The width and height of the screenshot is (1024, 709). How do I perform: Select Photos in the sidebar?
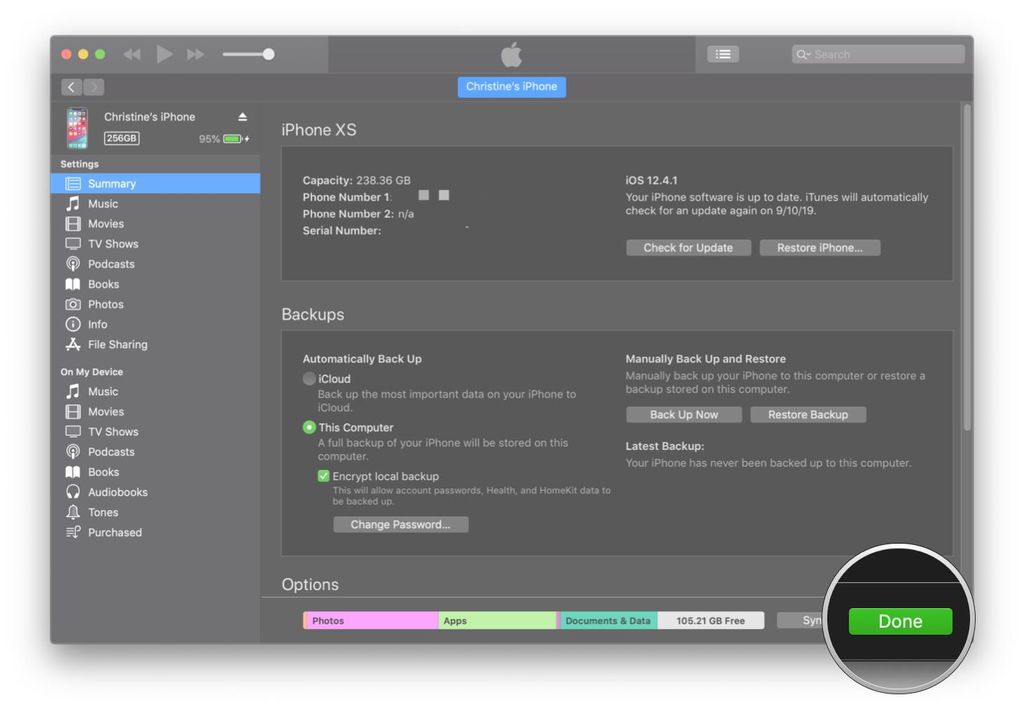[103, 303]
